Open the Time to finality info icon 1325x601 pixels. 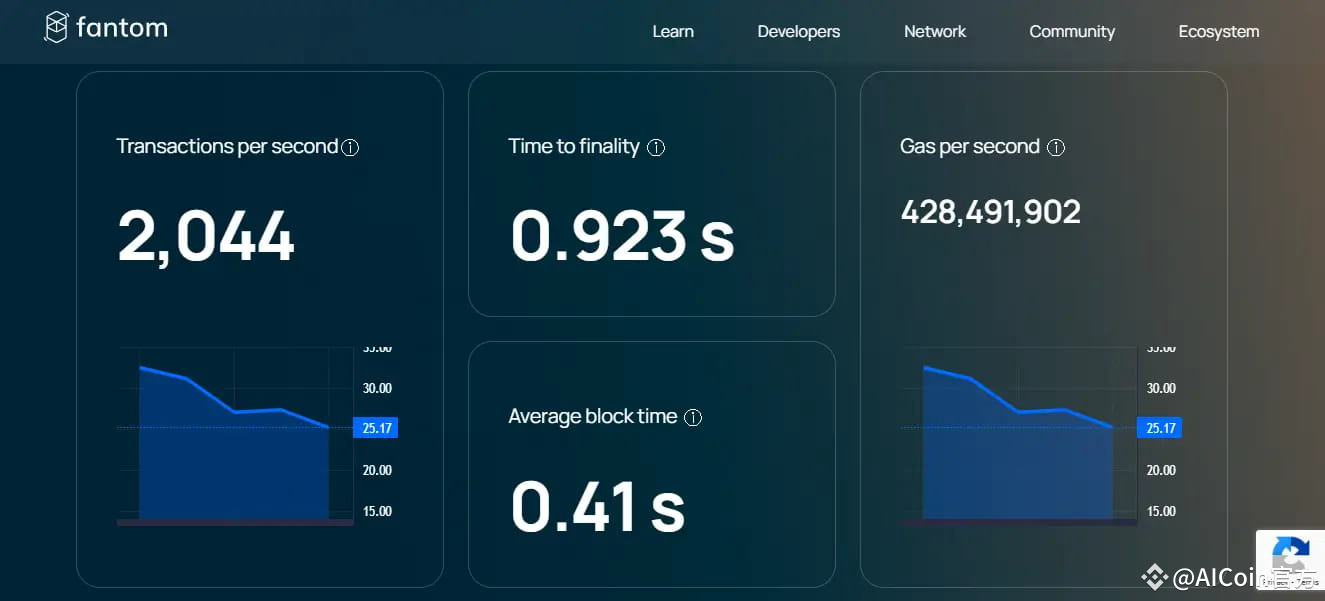pos(656,146)
